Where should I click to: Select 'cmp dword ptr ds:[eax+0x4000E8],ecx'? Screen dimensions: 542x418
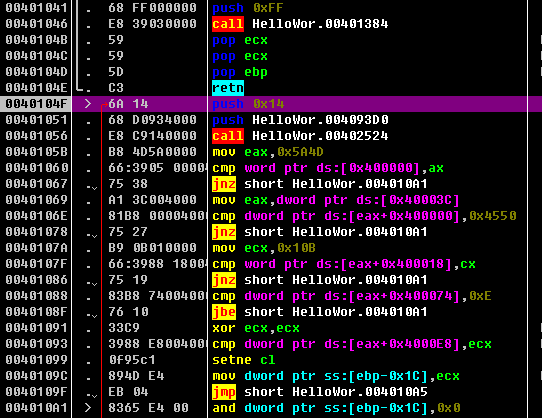(352, 344)
